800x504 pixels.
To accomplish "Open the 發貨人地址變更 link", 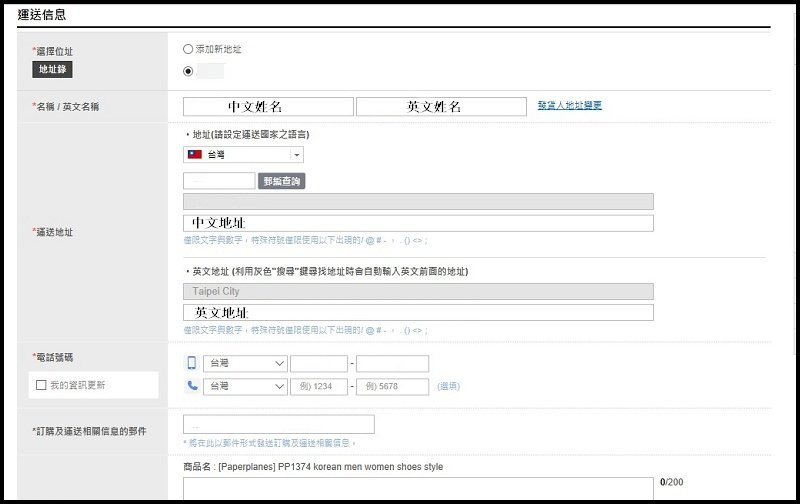I will (569, 105).
